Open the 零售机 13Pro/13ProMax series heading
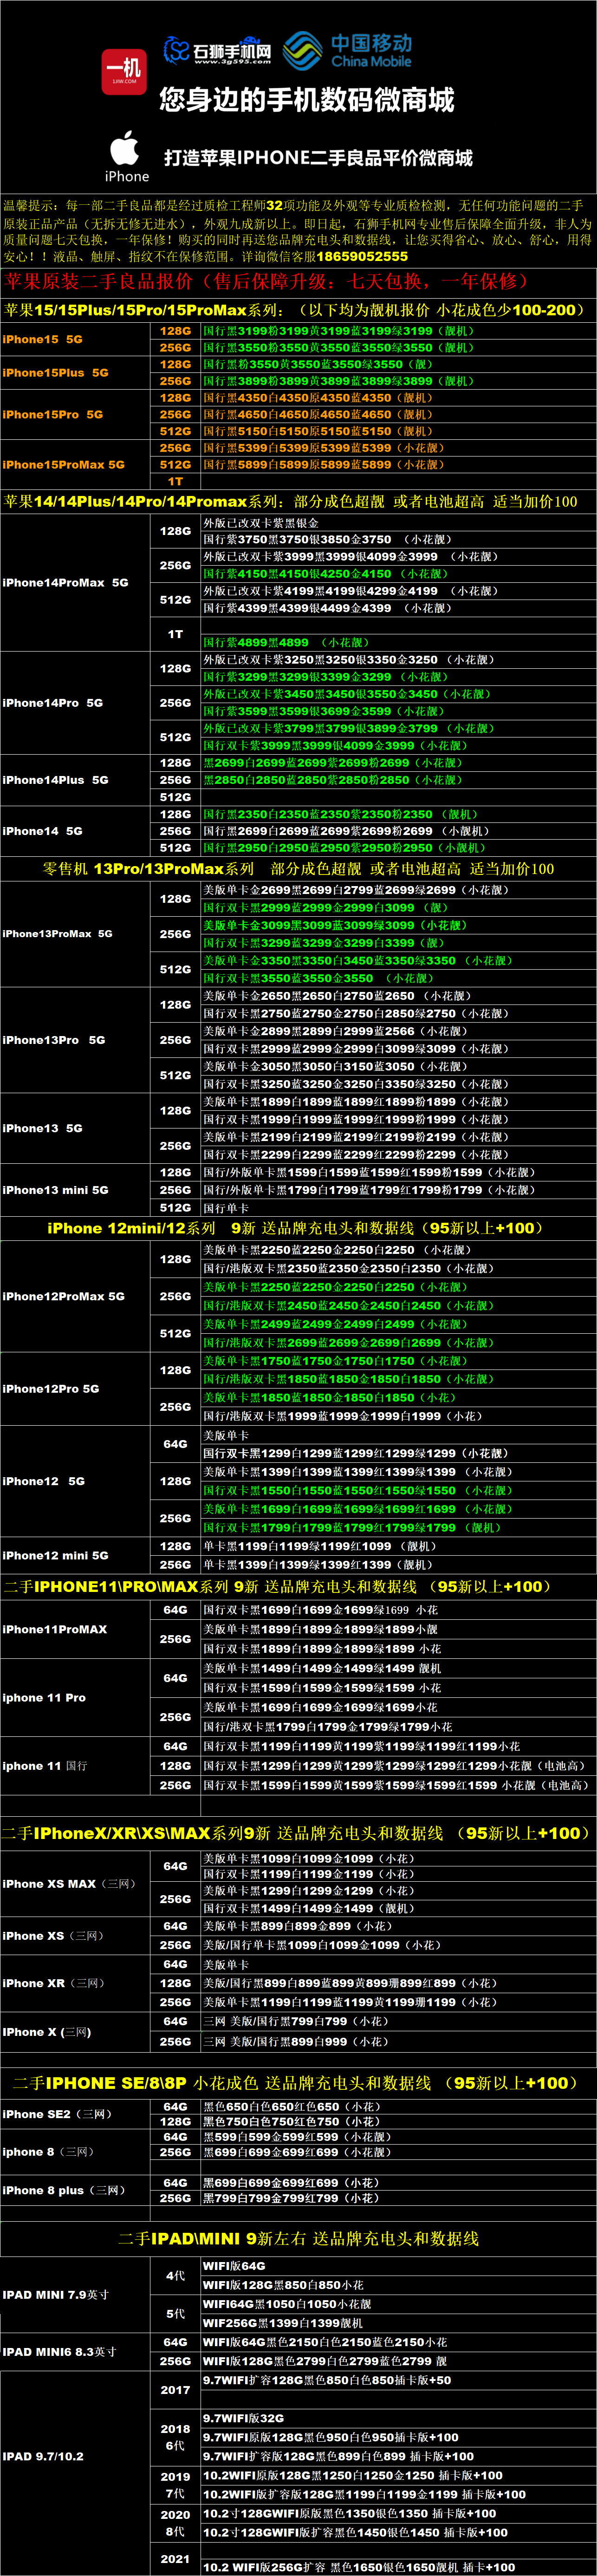Viewport: 597px width, 2576px height. pyautogui.click(x=298, y=868)
